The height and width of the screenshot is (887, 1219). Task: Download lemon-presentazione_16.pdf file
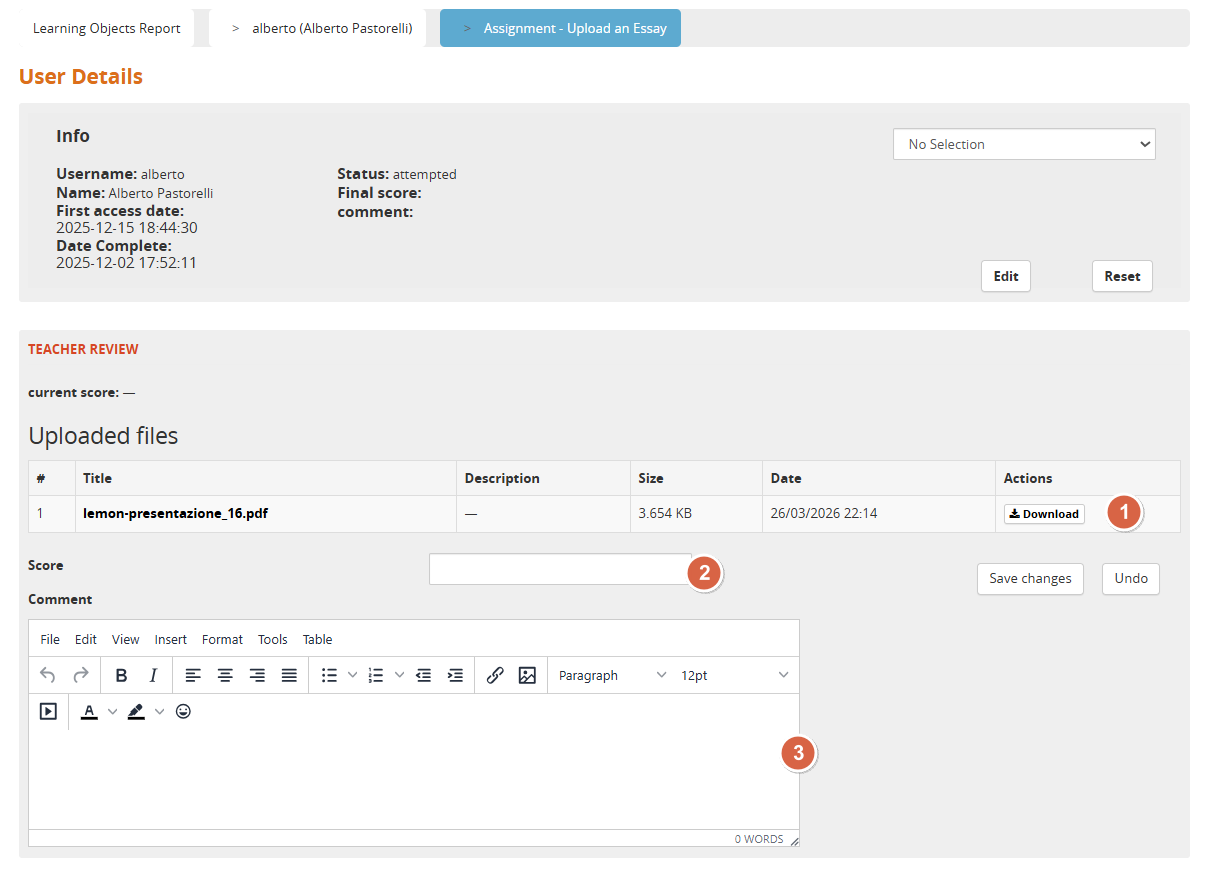(x=1044, y=514)
